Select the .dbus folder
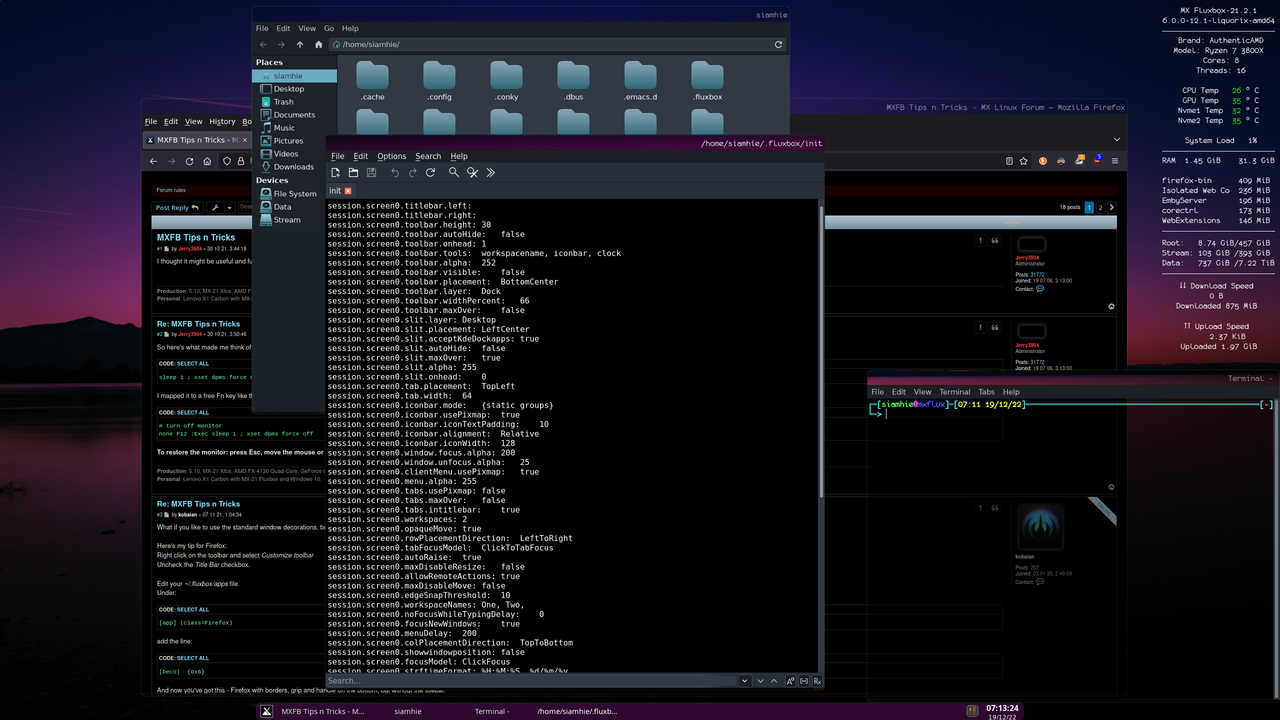Viewport: 1280px width, 720px height. (573, 81)
